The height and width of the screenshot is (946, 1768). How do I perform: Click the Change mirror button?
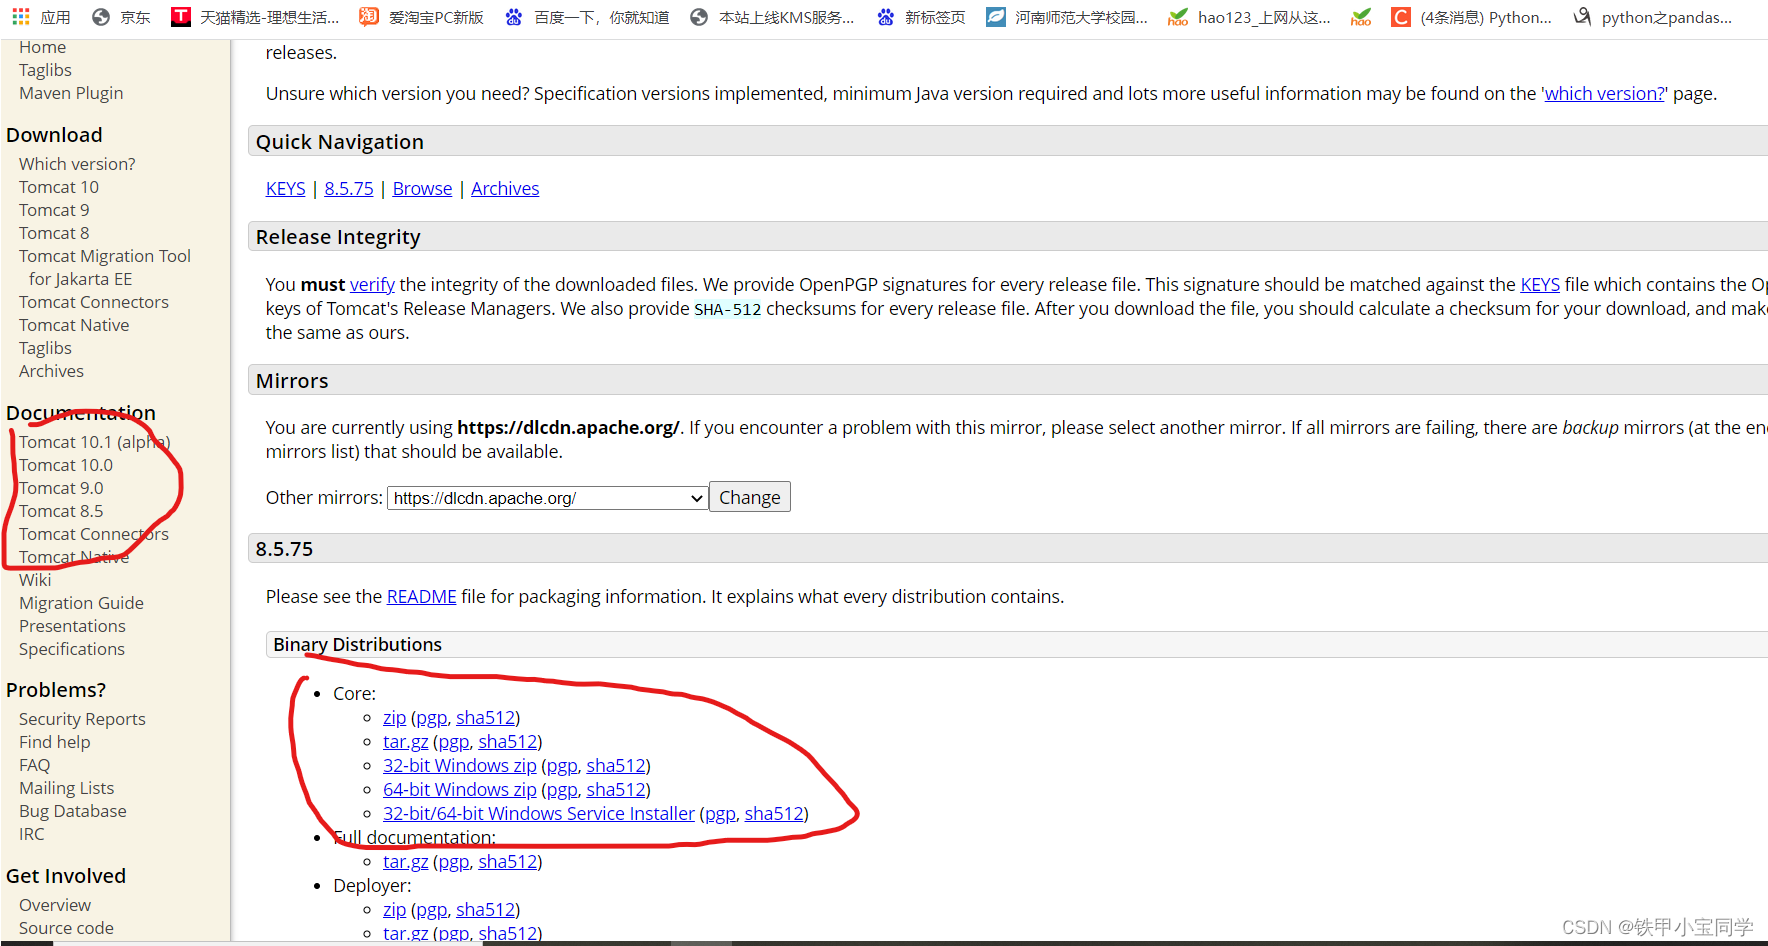pos(750,497)
